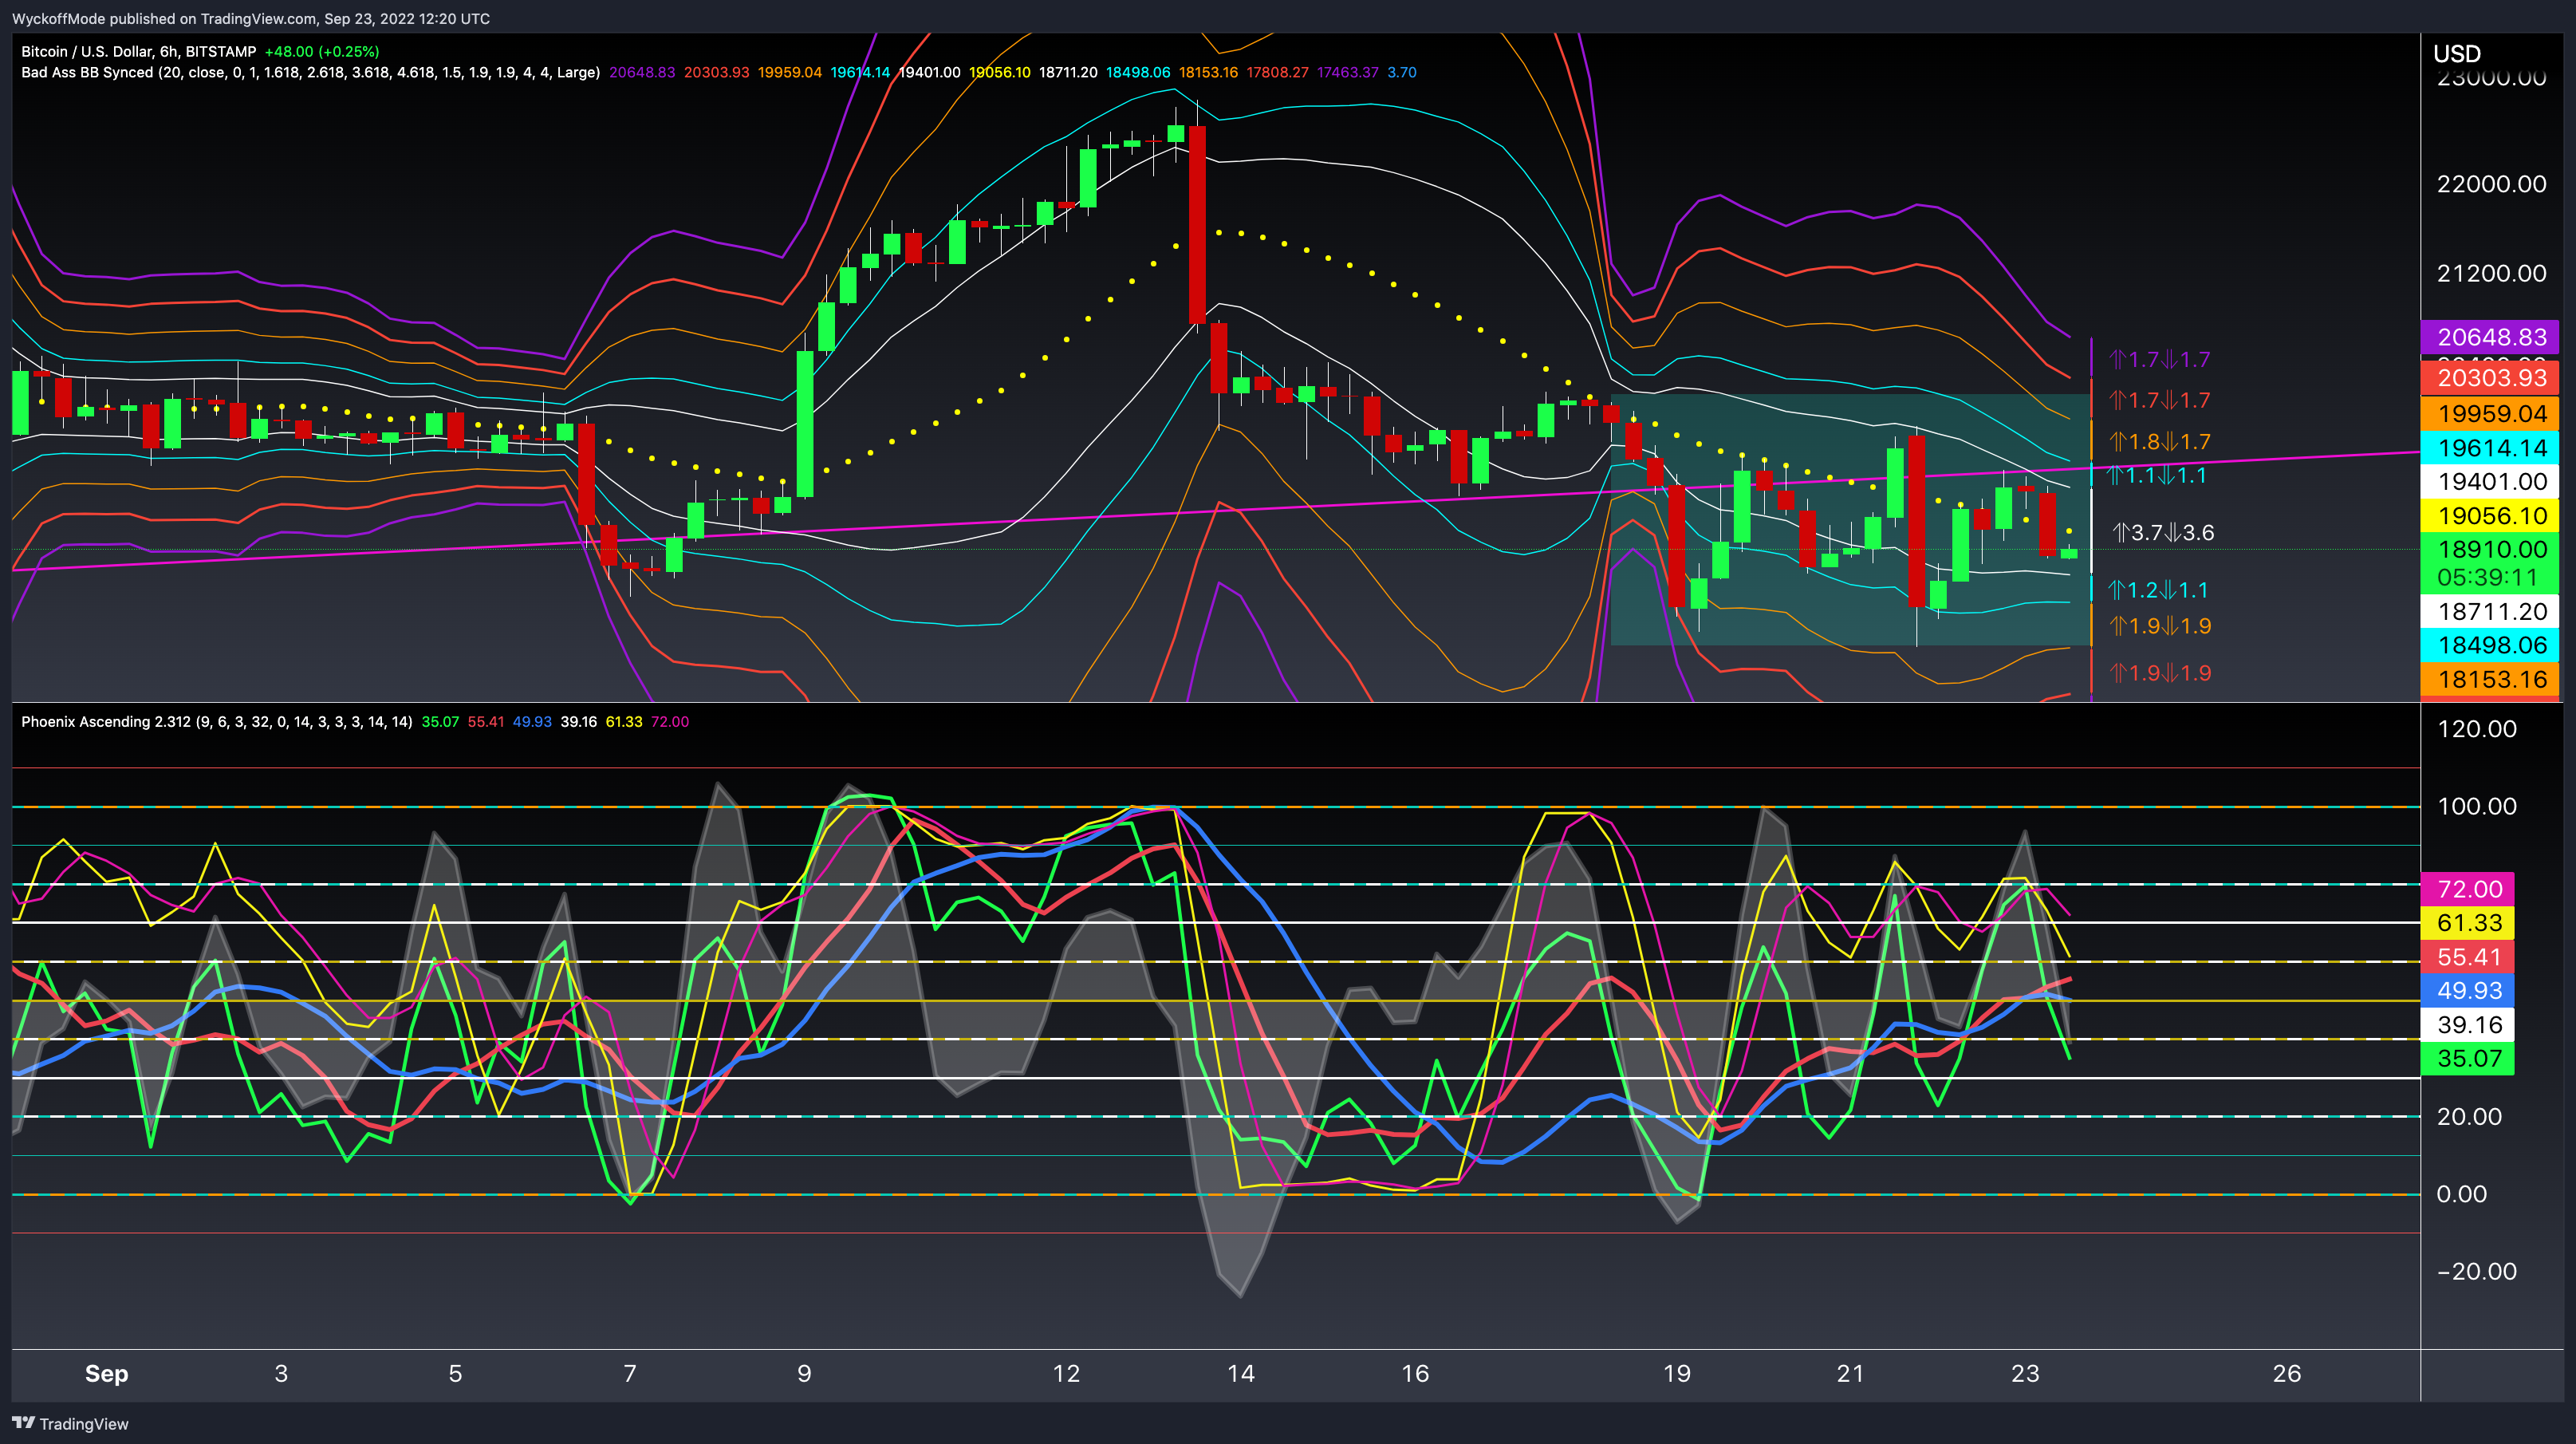Click cyan 18498.06 price axis label
The height and width of the screenshot is (1444, 2576).
2491,645
